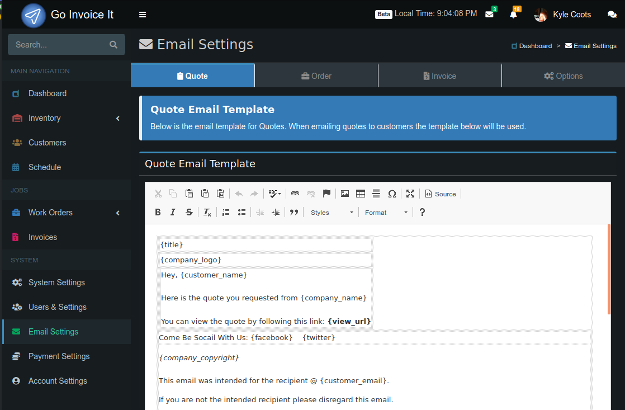Open the Styles dropdown
Screen dimensions: 625x410
click(332, 212)
